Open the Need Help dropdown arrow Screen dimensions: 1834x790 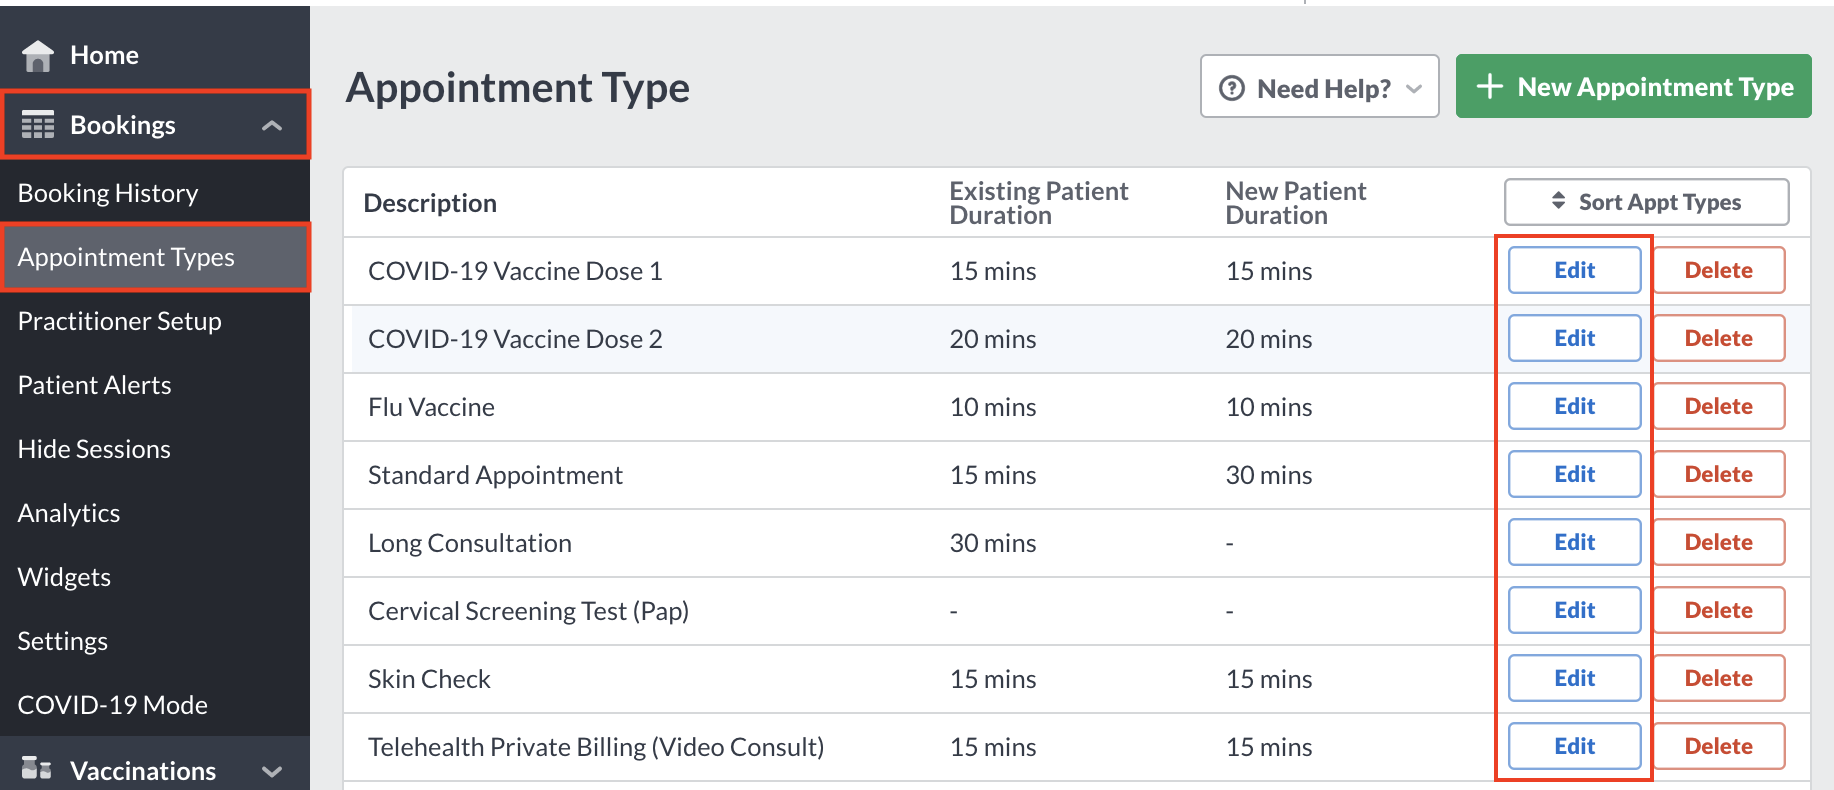1414,88
